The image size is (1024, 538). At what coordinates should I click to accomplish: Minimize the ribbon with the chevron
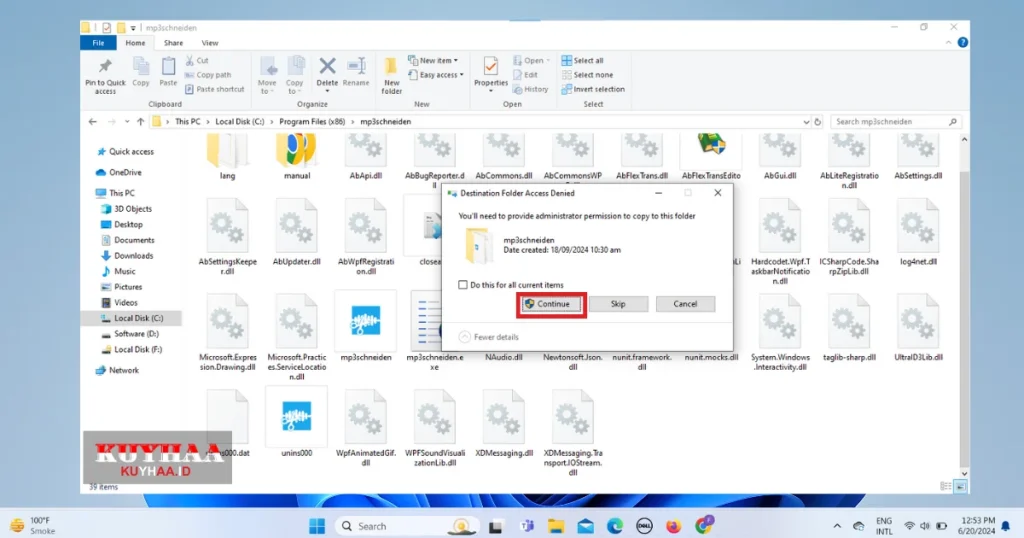(948, 42)
